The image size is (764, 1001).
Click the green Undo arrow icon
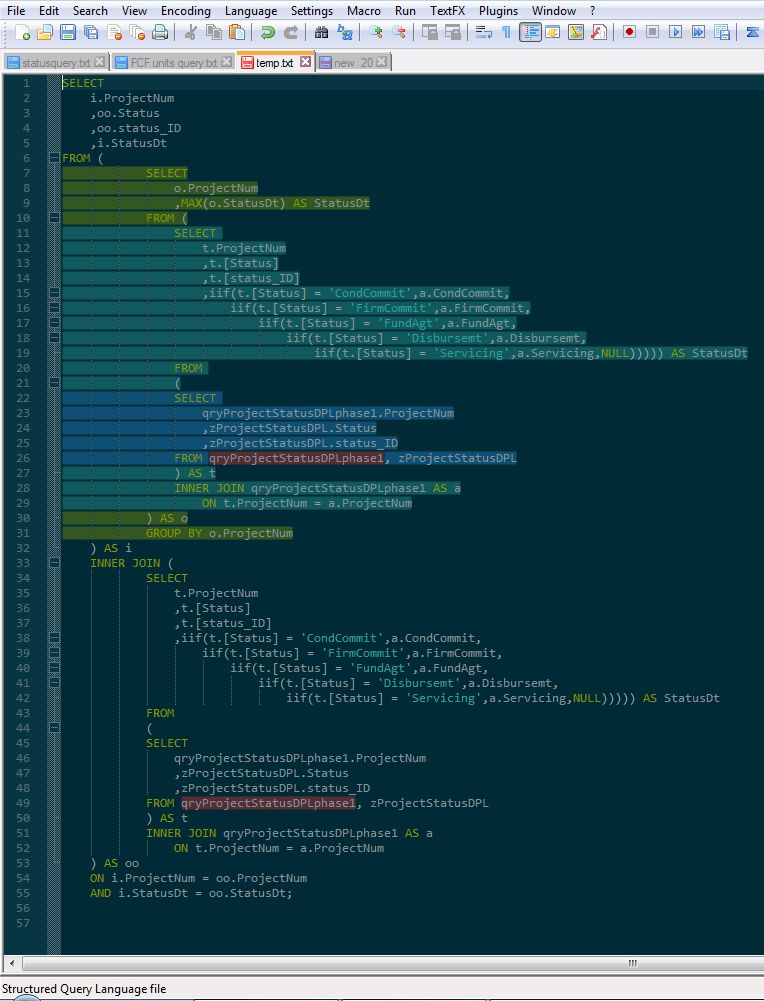coord(267,32)
